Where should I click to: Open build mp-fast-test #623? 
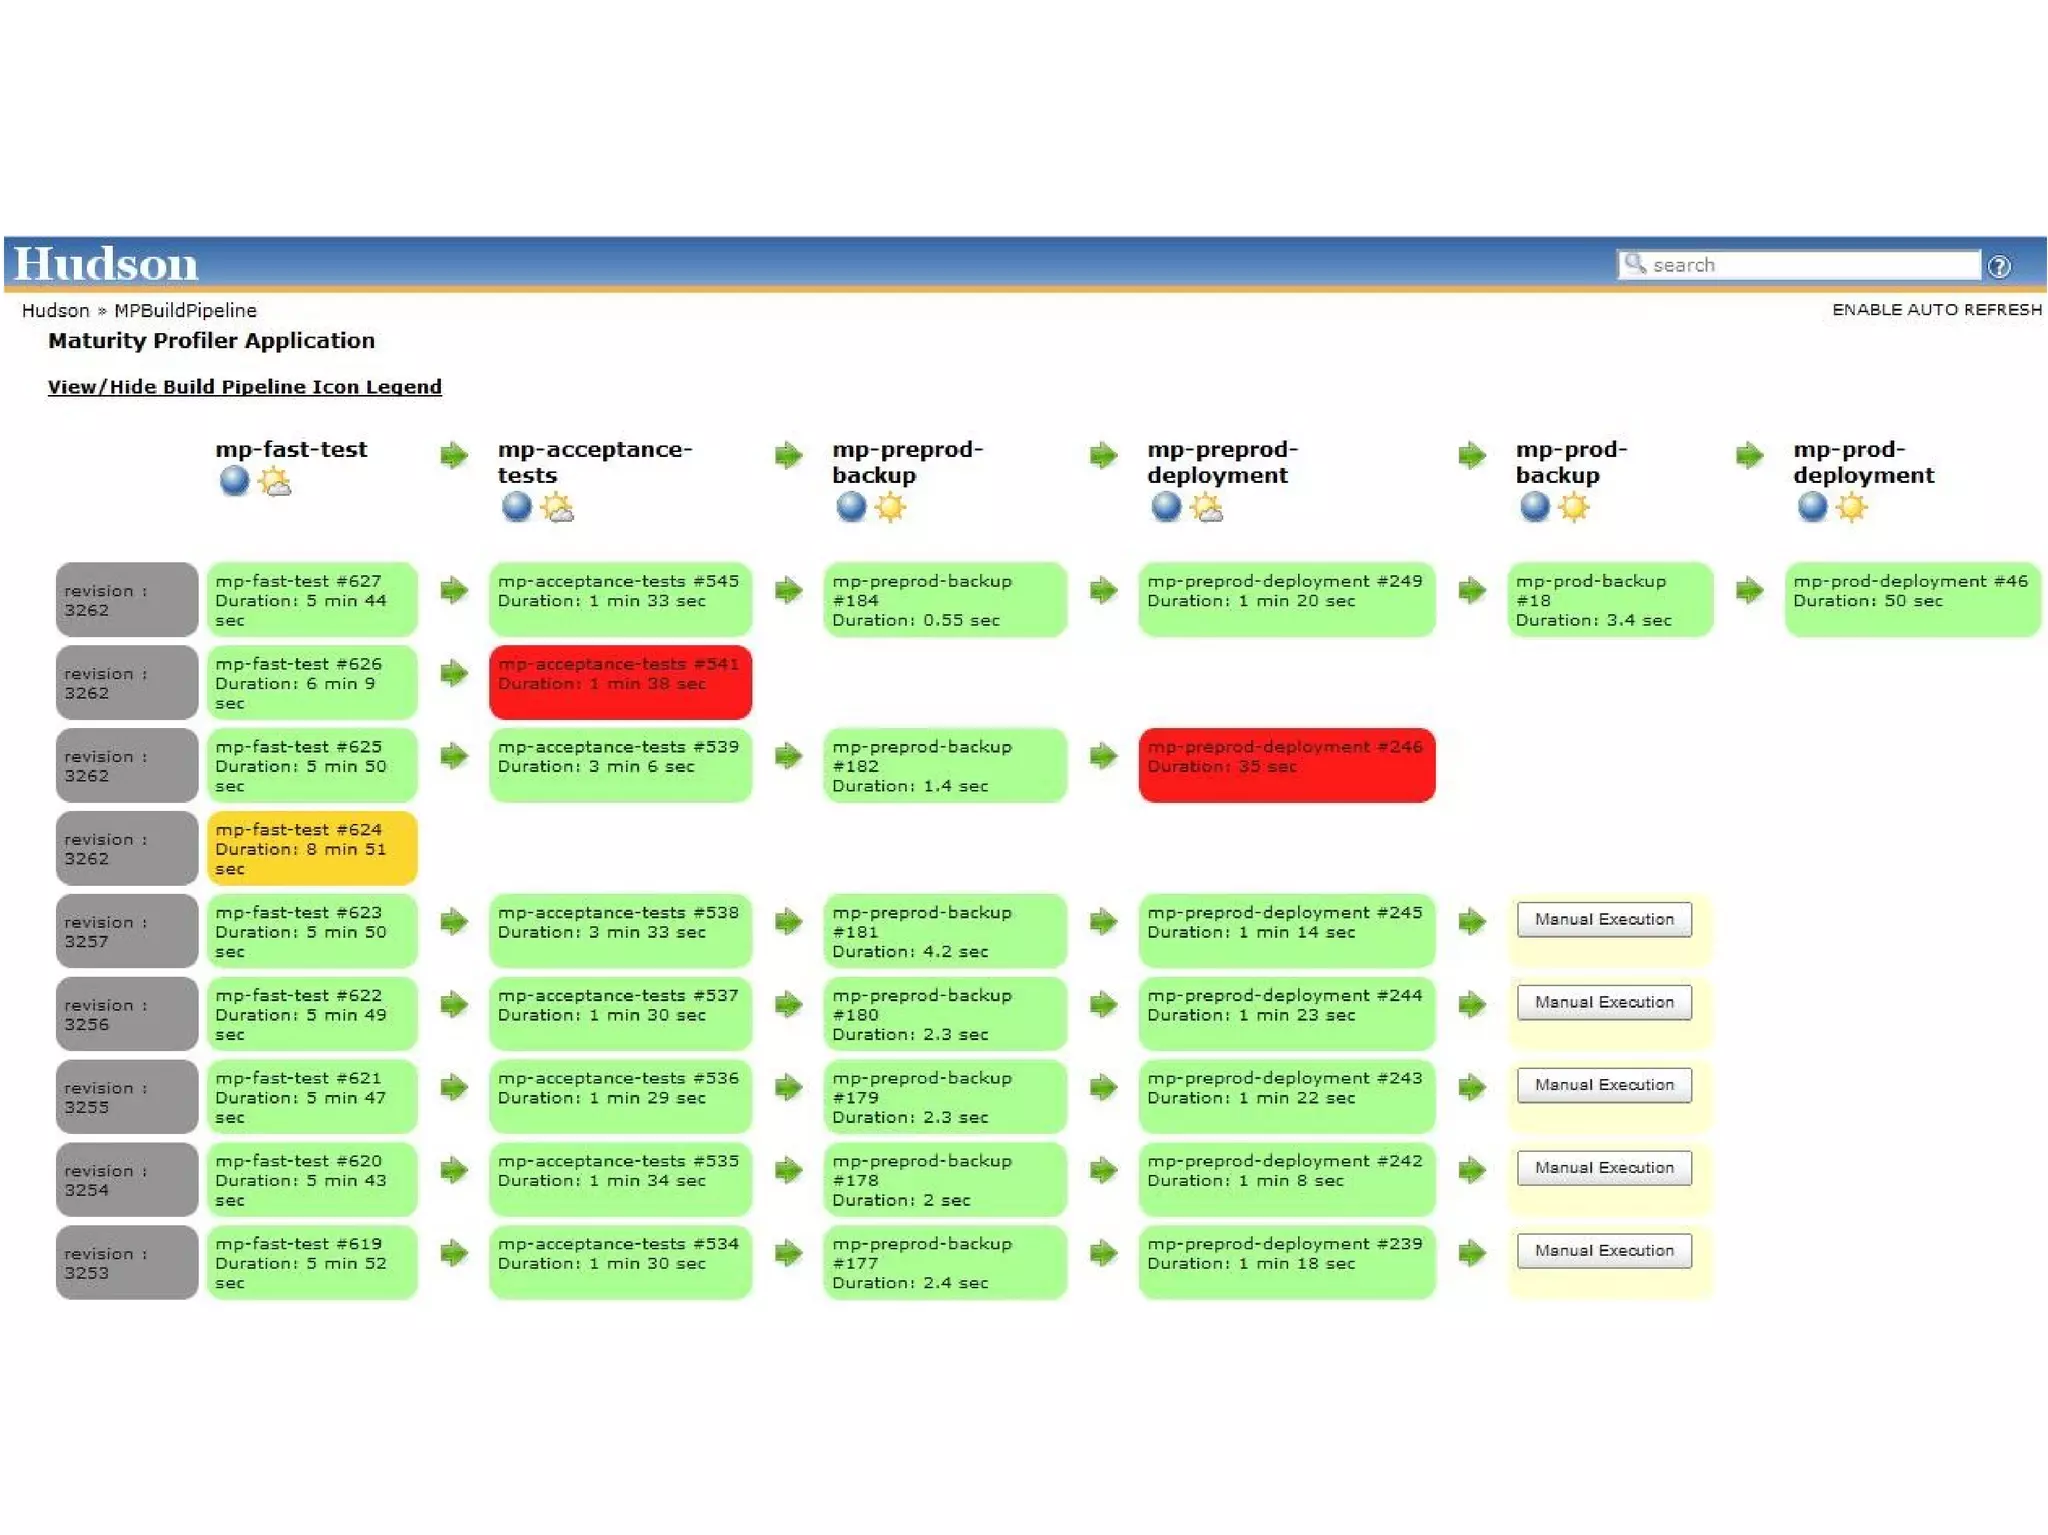[x=311, y=931]
